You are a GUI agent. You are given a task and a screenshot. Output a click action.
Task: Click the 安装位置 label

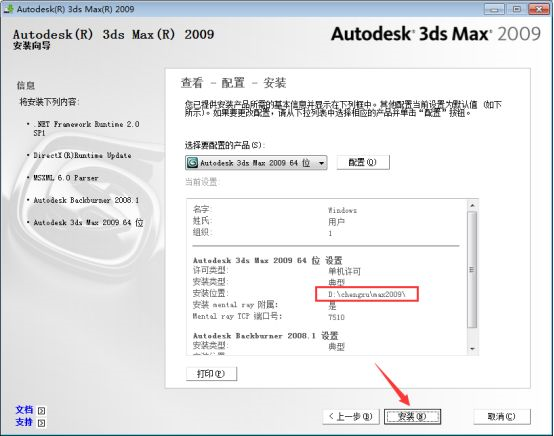point(211,293)
